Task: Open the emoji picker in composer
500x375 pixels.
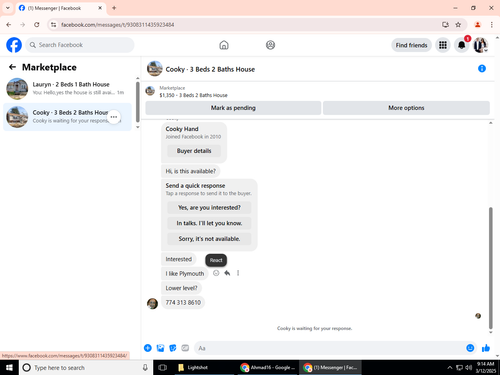Action: (x=470, y=348)
